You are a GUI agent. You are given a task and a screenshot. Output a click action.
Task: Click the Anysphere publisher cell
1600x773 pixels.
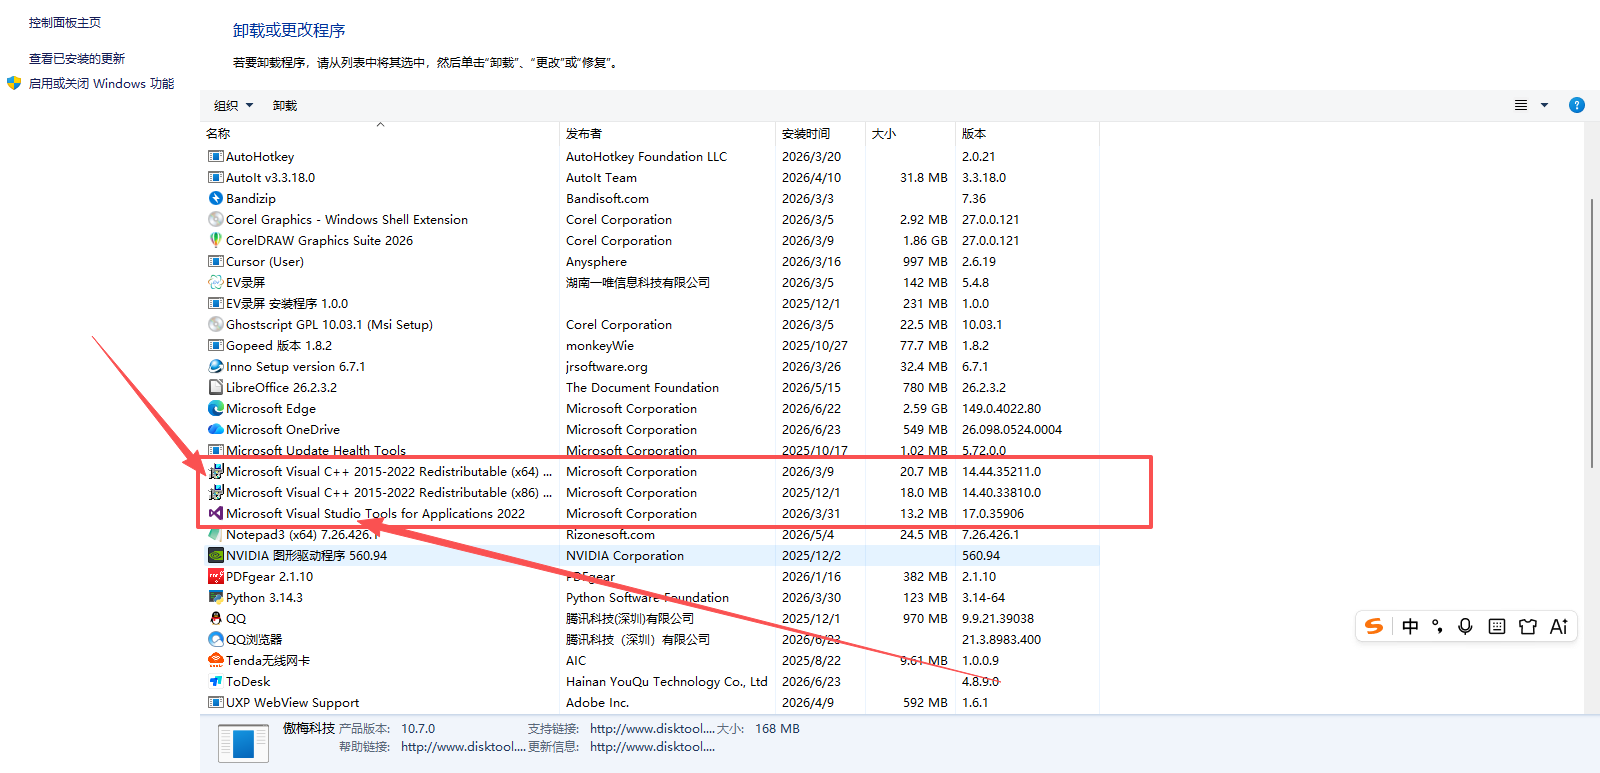(596, 261)
